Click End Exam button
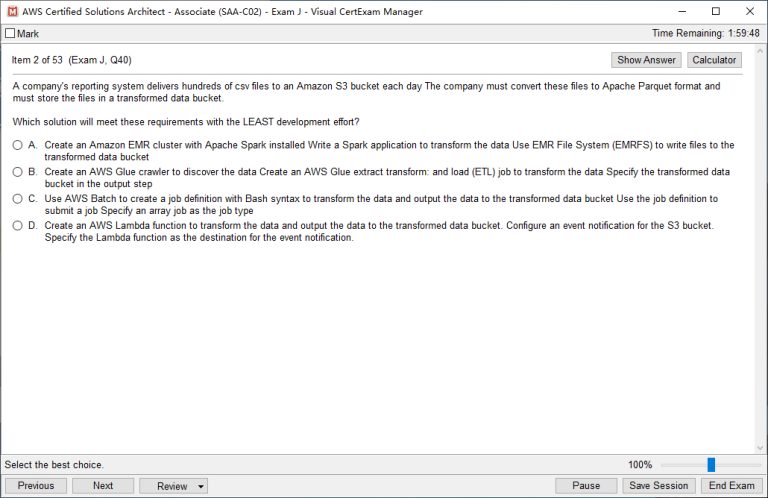Image resolution: width=768 pixels, height=498 pixels. click(x=729, y=486)
